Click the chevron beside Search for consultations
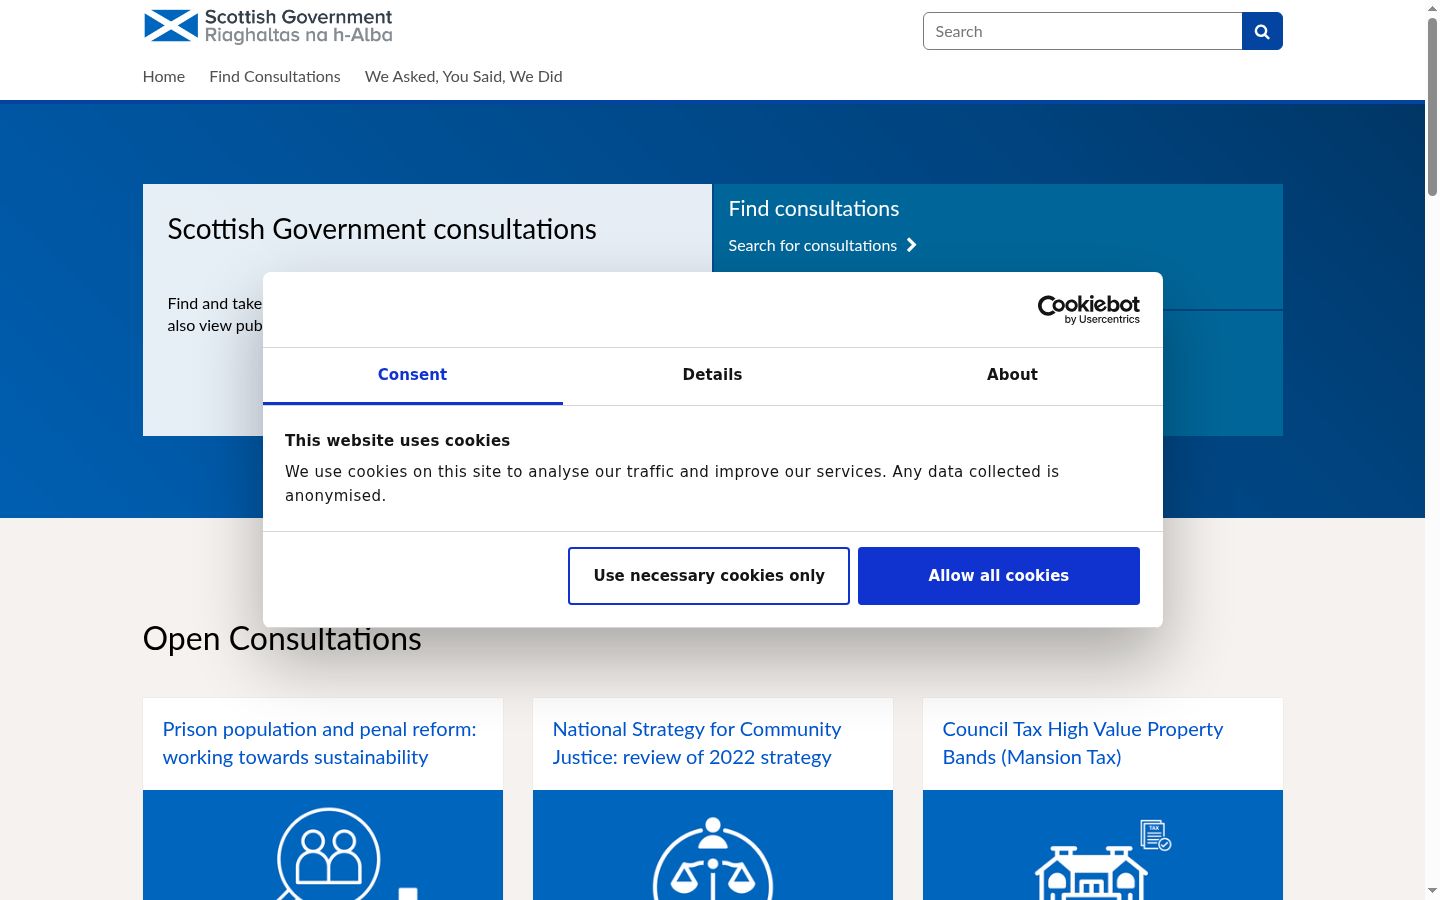 pos(911,245)
